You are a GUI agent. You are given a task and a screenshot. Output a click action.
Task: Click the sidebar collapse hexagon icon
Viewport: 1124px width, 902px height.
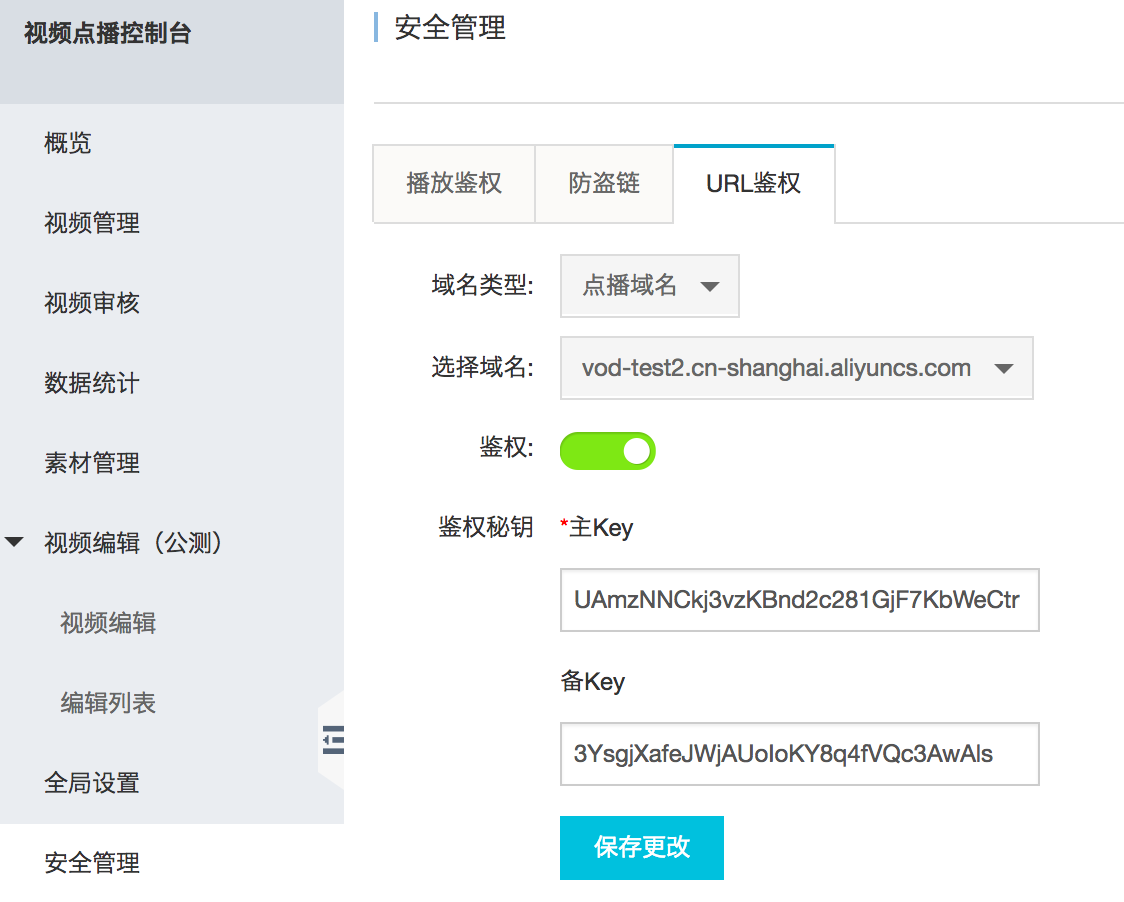[331, 740]
